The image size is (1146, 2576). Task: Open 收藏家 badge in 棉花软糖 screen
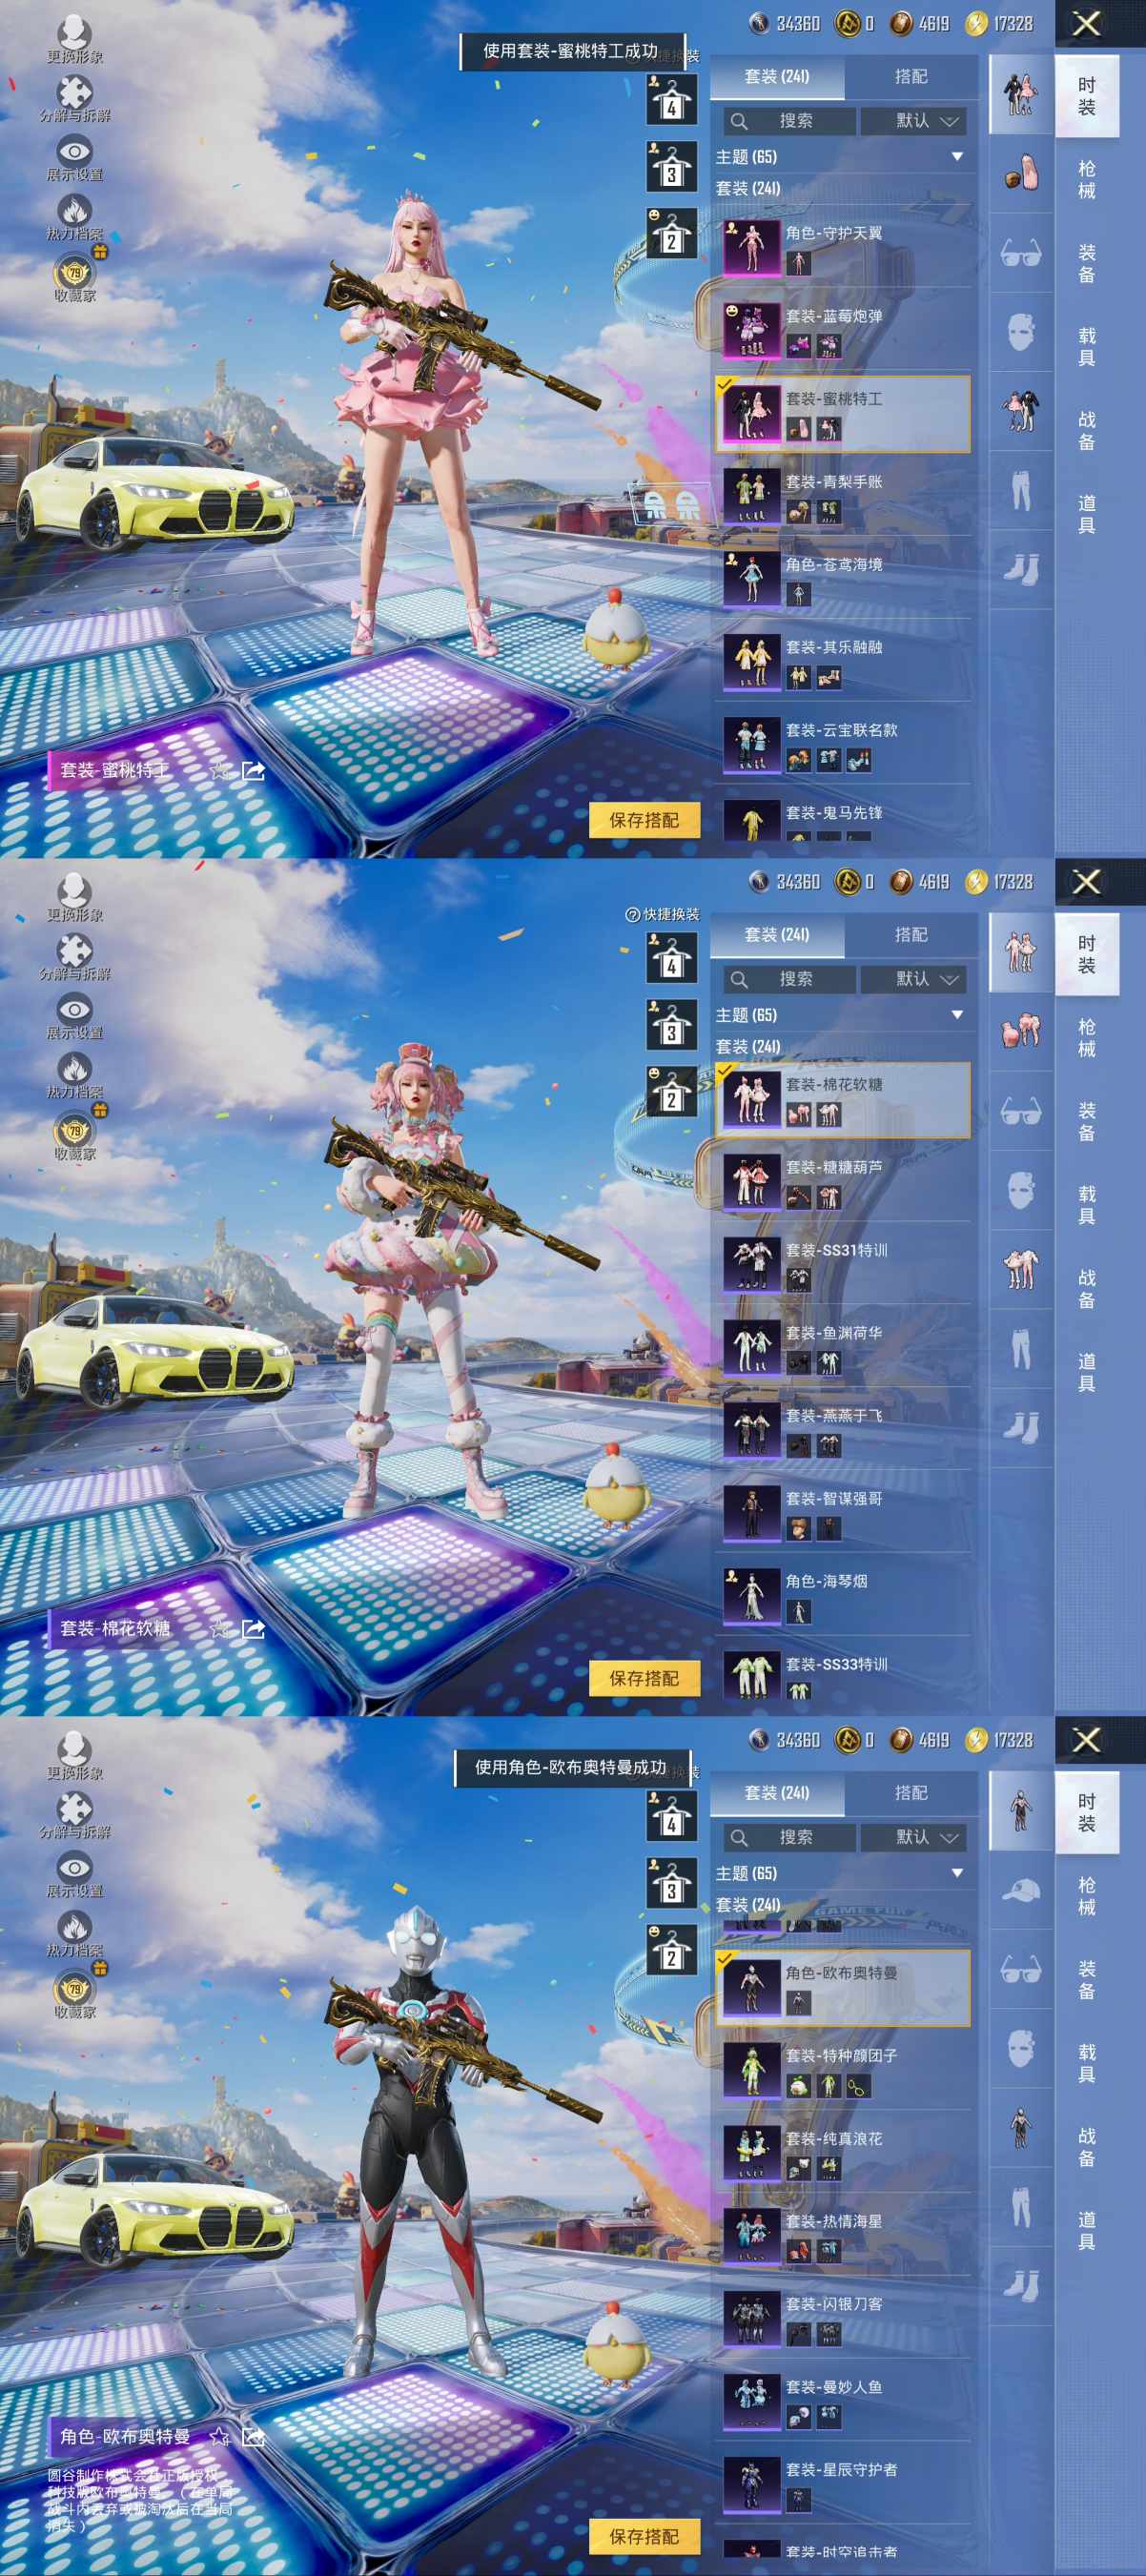pyautogui.click(x=75, y=1130)
